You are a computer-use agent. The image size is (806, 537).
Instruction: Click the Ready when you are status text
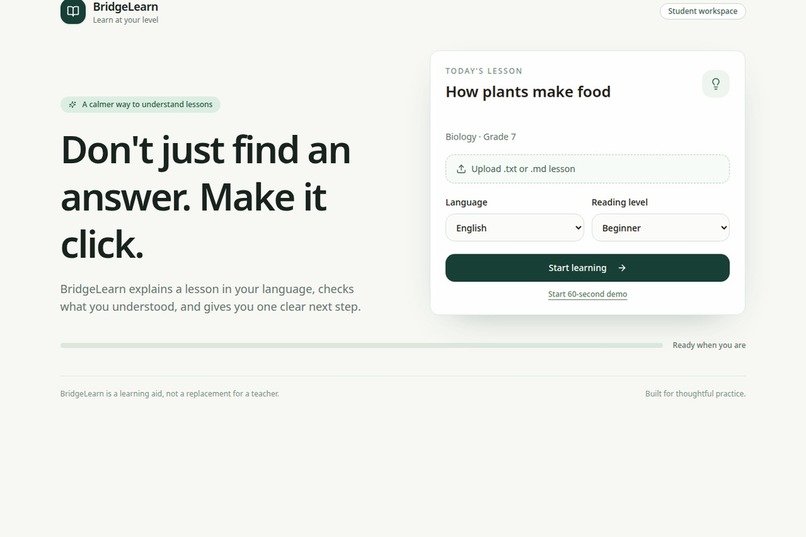pos(709,345)
